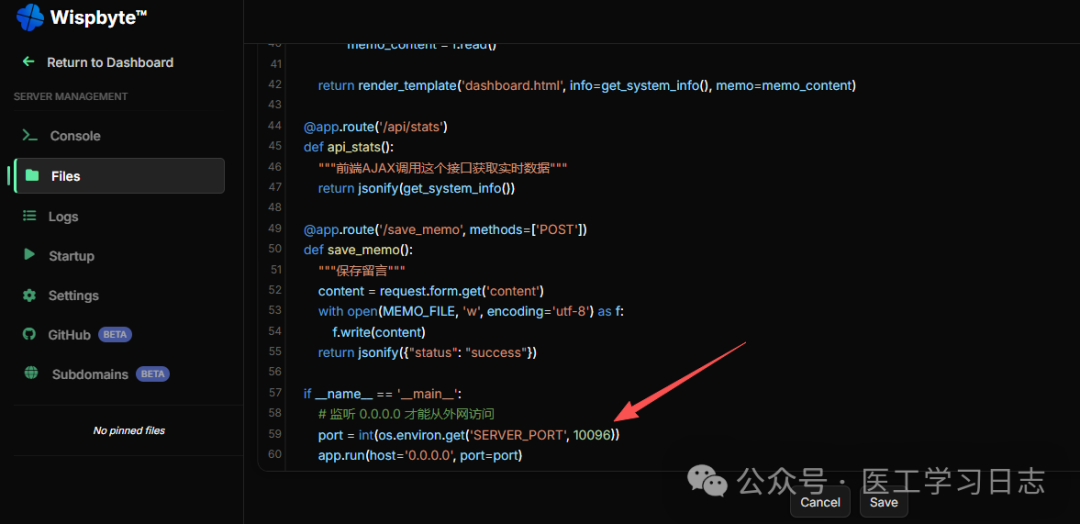Click the with open(MEMO_FILE line

tap(470, 311)
